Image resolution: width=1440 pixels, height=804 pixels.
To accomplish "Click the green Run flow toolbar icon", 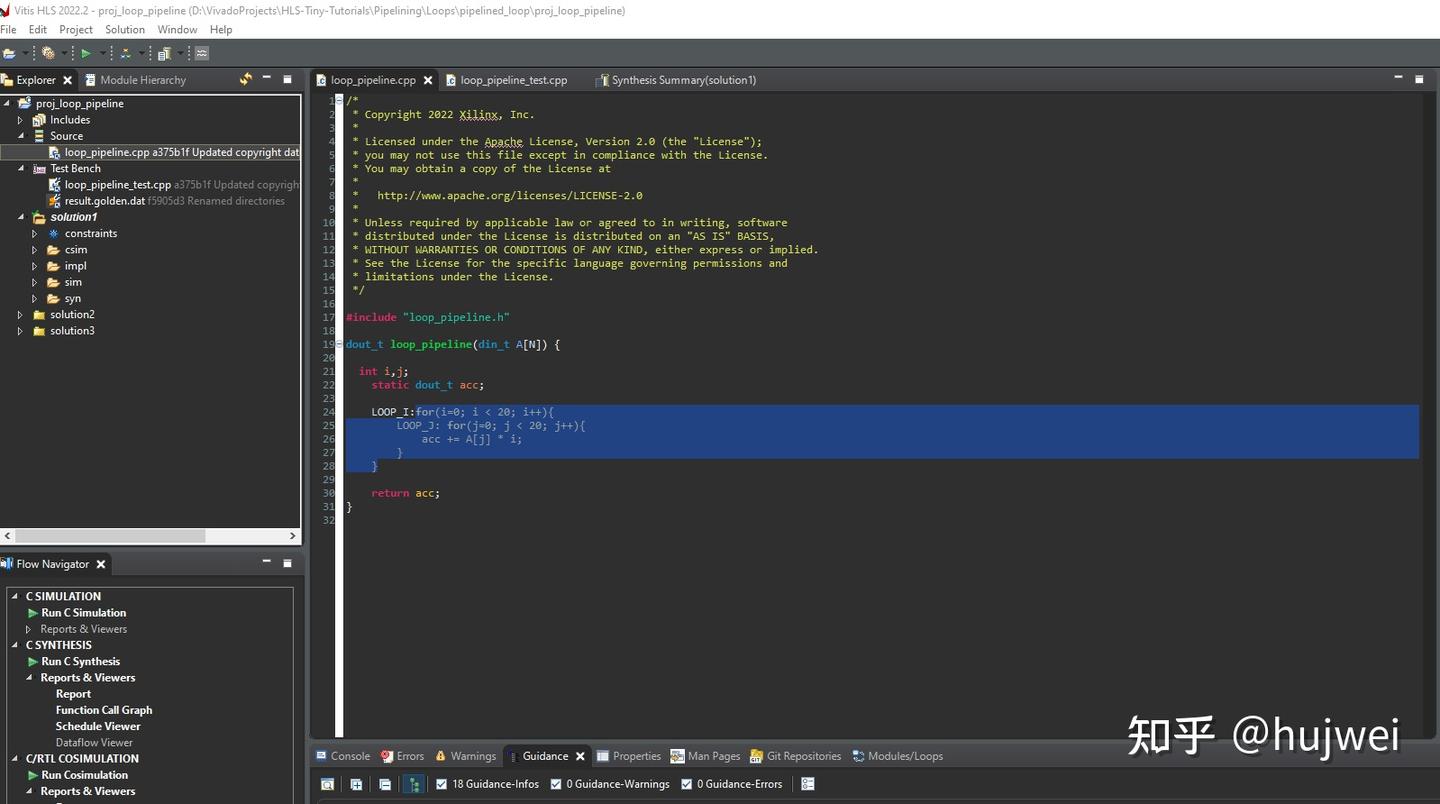I will point(86,53).
